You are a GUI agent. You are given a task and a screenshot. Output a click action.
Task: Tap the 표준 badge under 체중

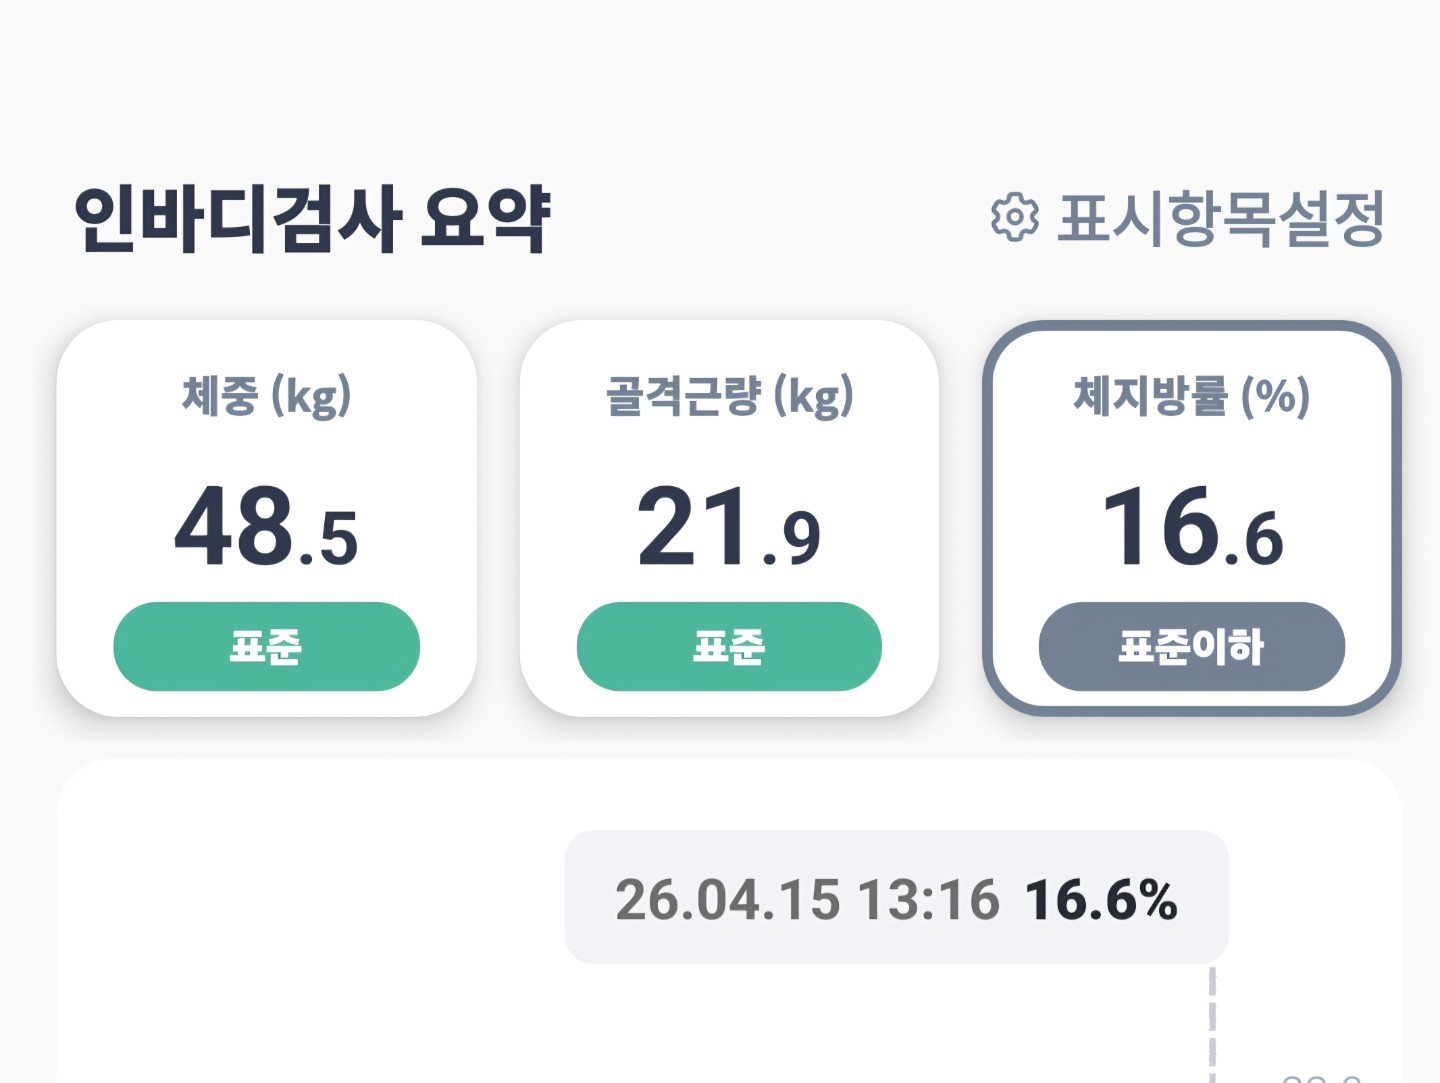tap(266, 646)
